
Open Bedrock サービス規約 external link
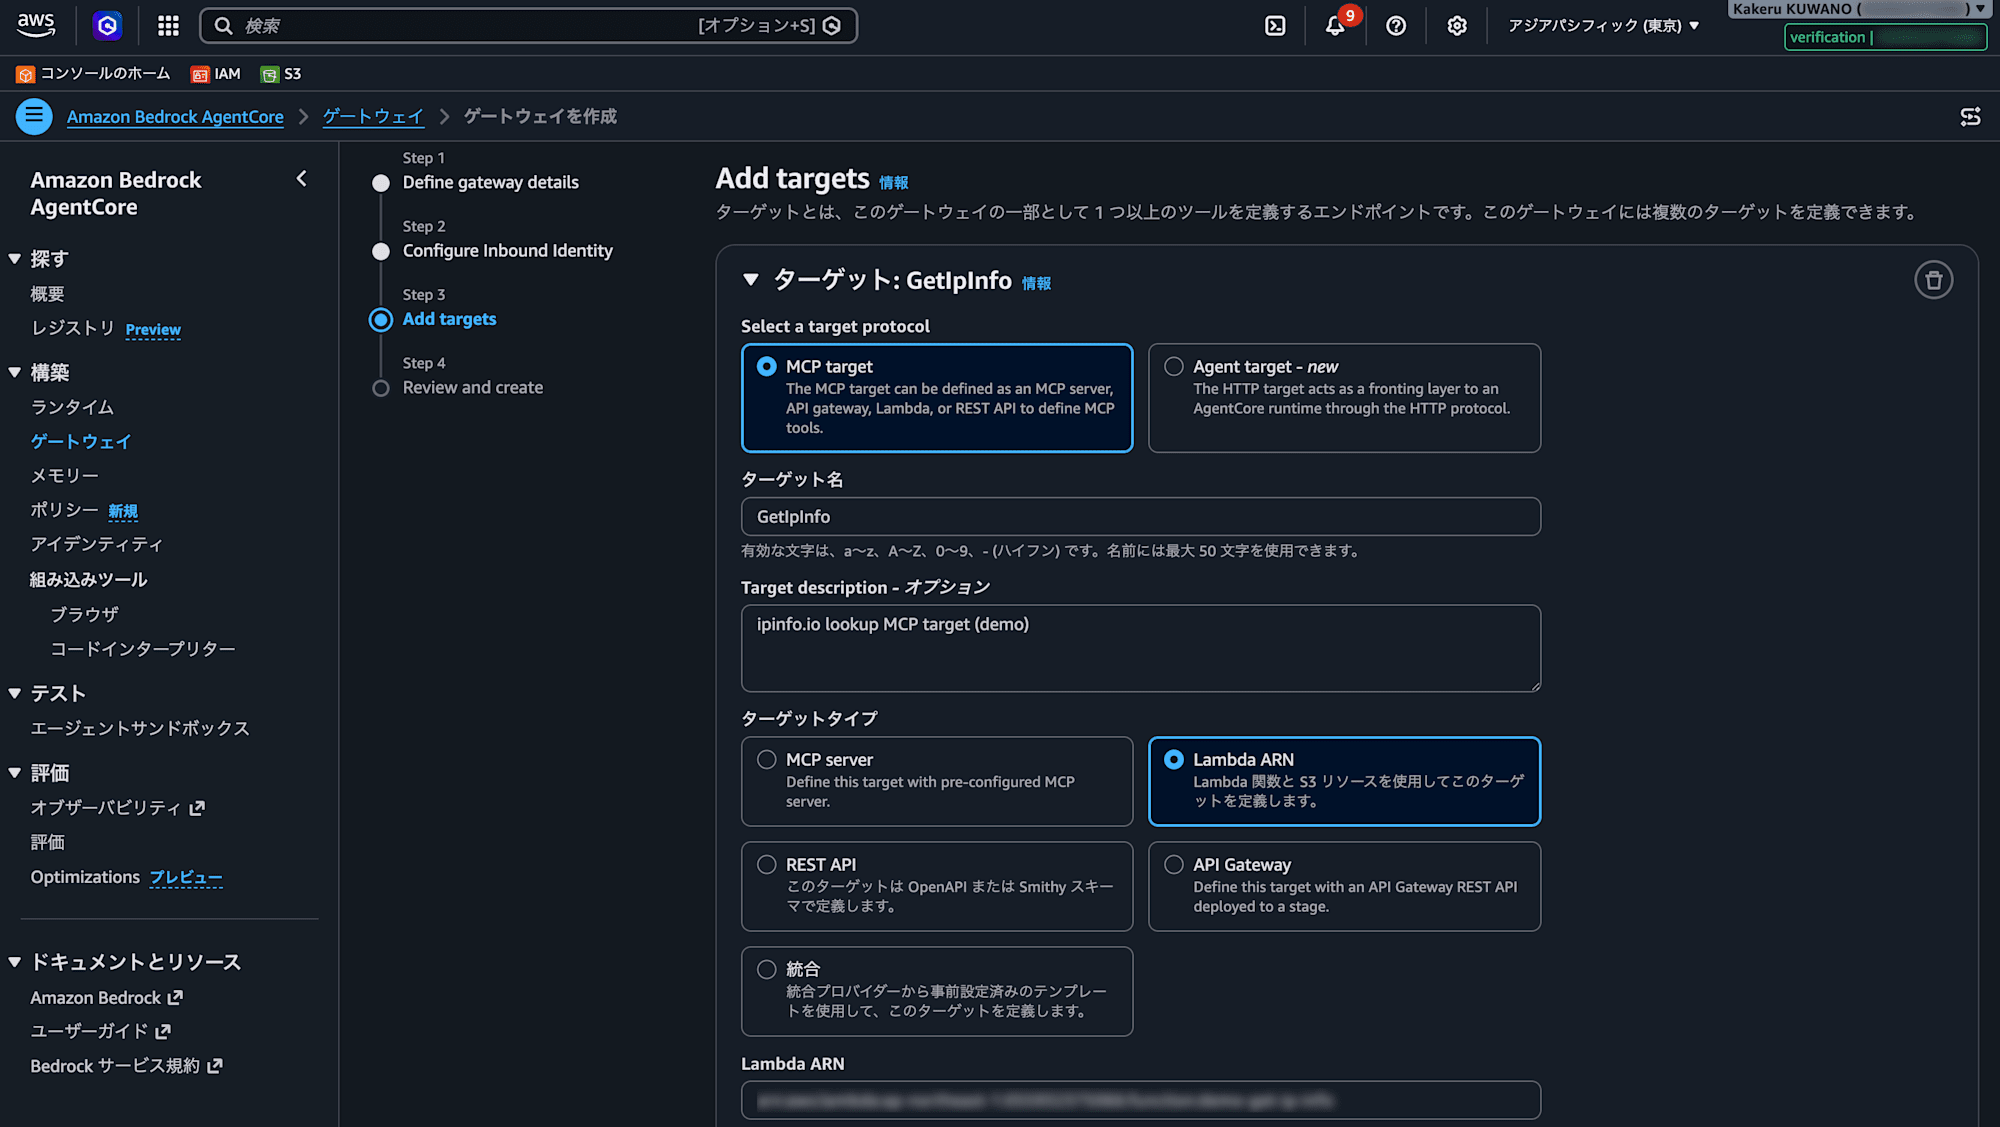(126, 1066)
